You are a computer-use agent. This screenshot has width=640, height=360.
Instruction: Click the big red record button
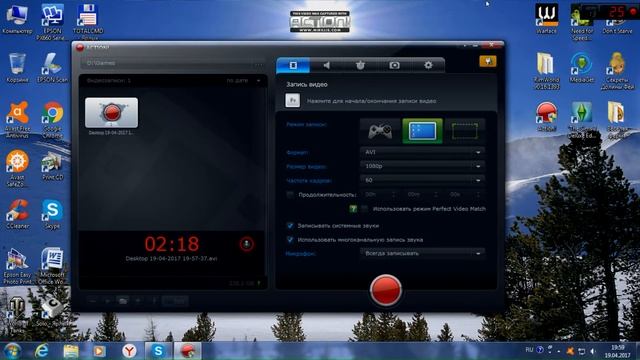tap(385, 290)
